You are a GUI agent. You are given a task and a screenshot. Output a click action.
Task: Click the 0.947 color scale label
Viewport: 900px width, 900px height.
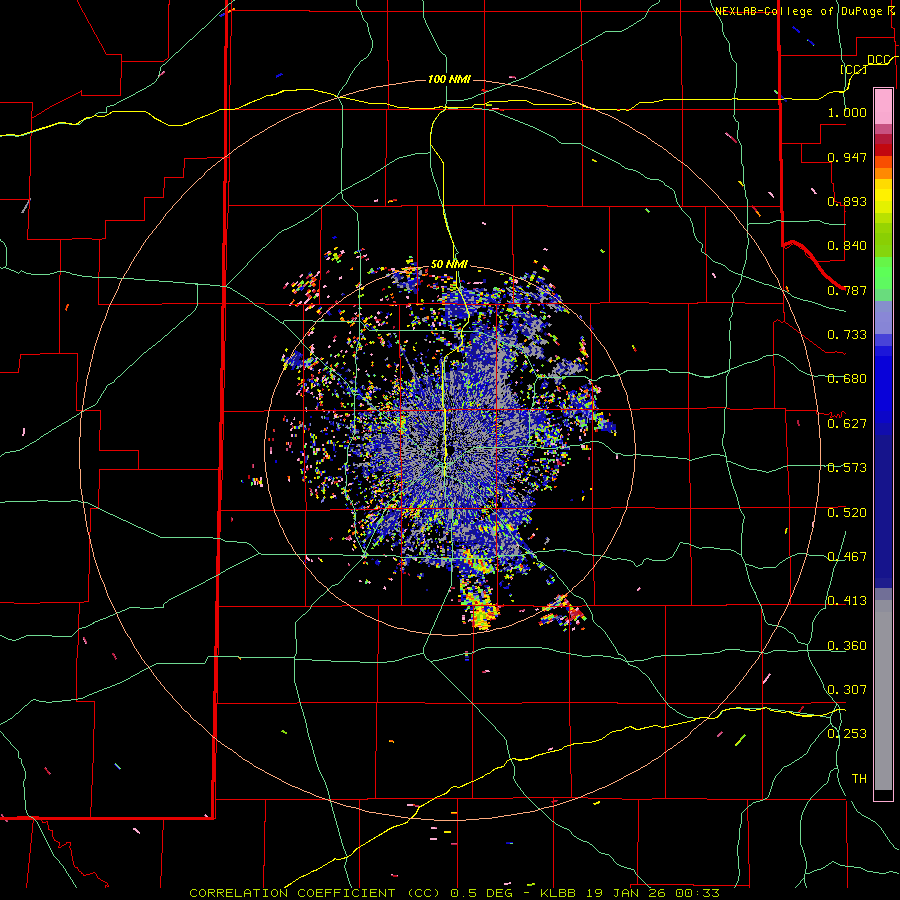click(x=847, y=157)
